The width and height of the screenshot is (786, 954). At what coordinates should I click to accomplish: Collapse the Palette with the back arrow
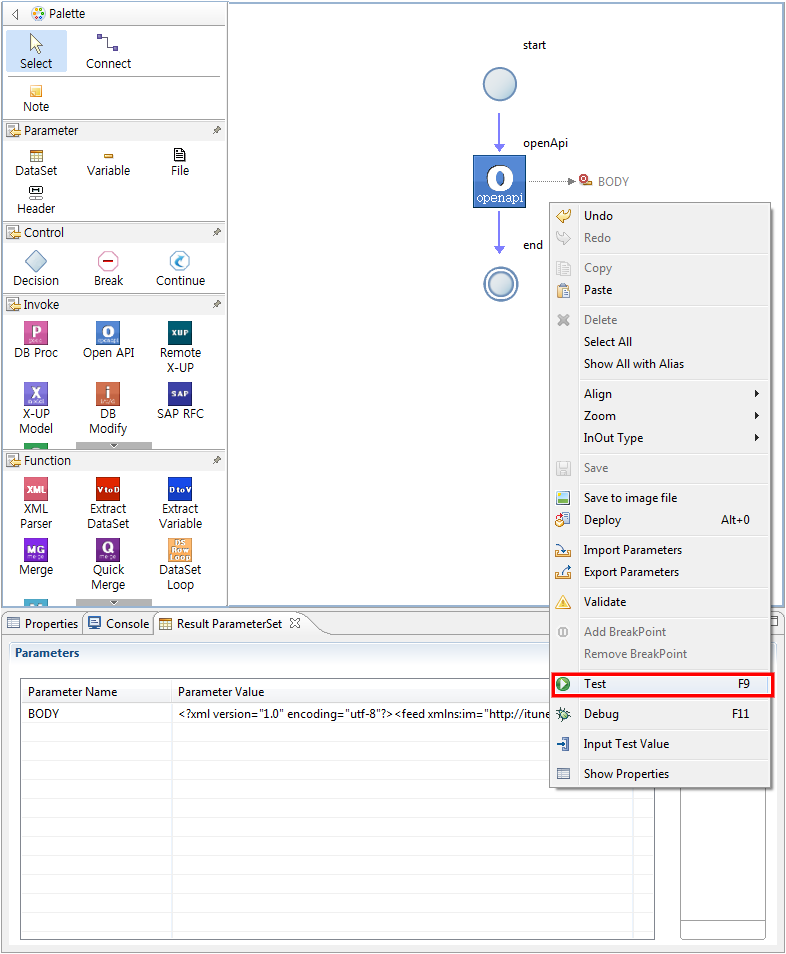click(15, 13)
